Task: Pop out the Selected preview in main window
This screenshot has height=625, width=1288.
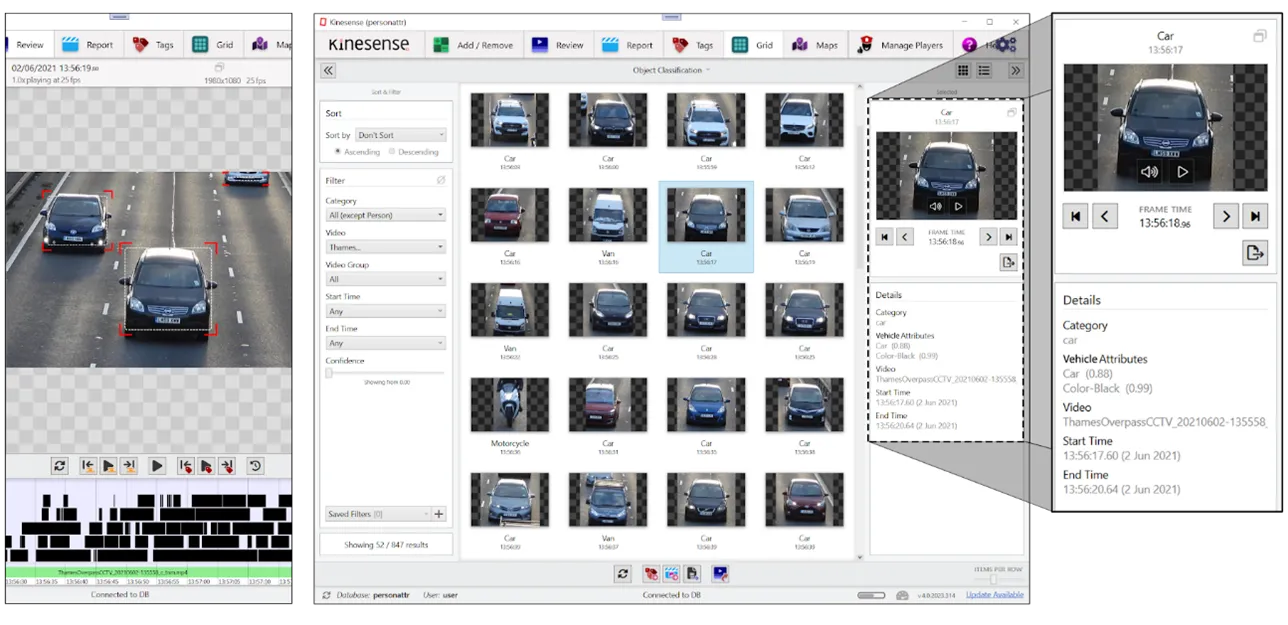Action: (x=1012, y=114)
